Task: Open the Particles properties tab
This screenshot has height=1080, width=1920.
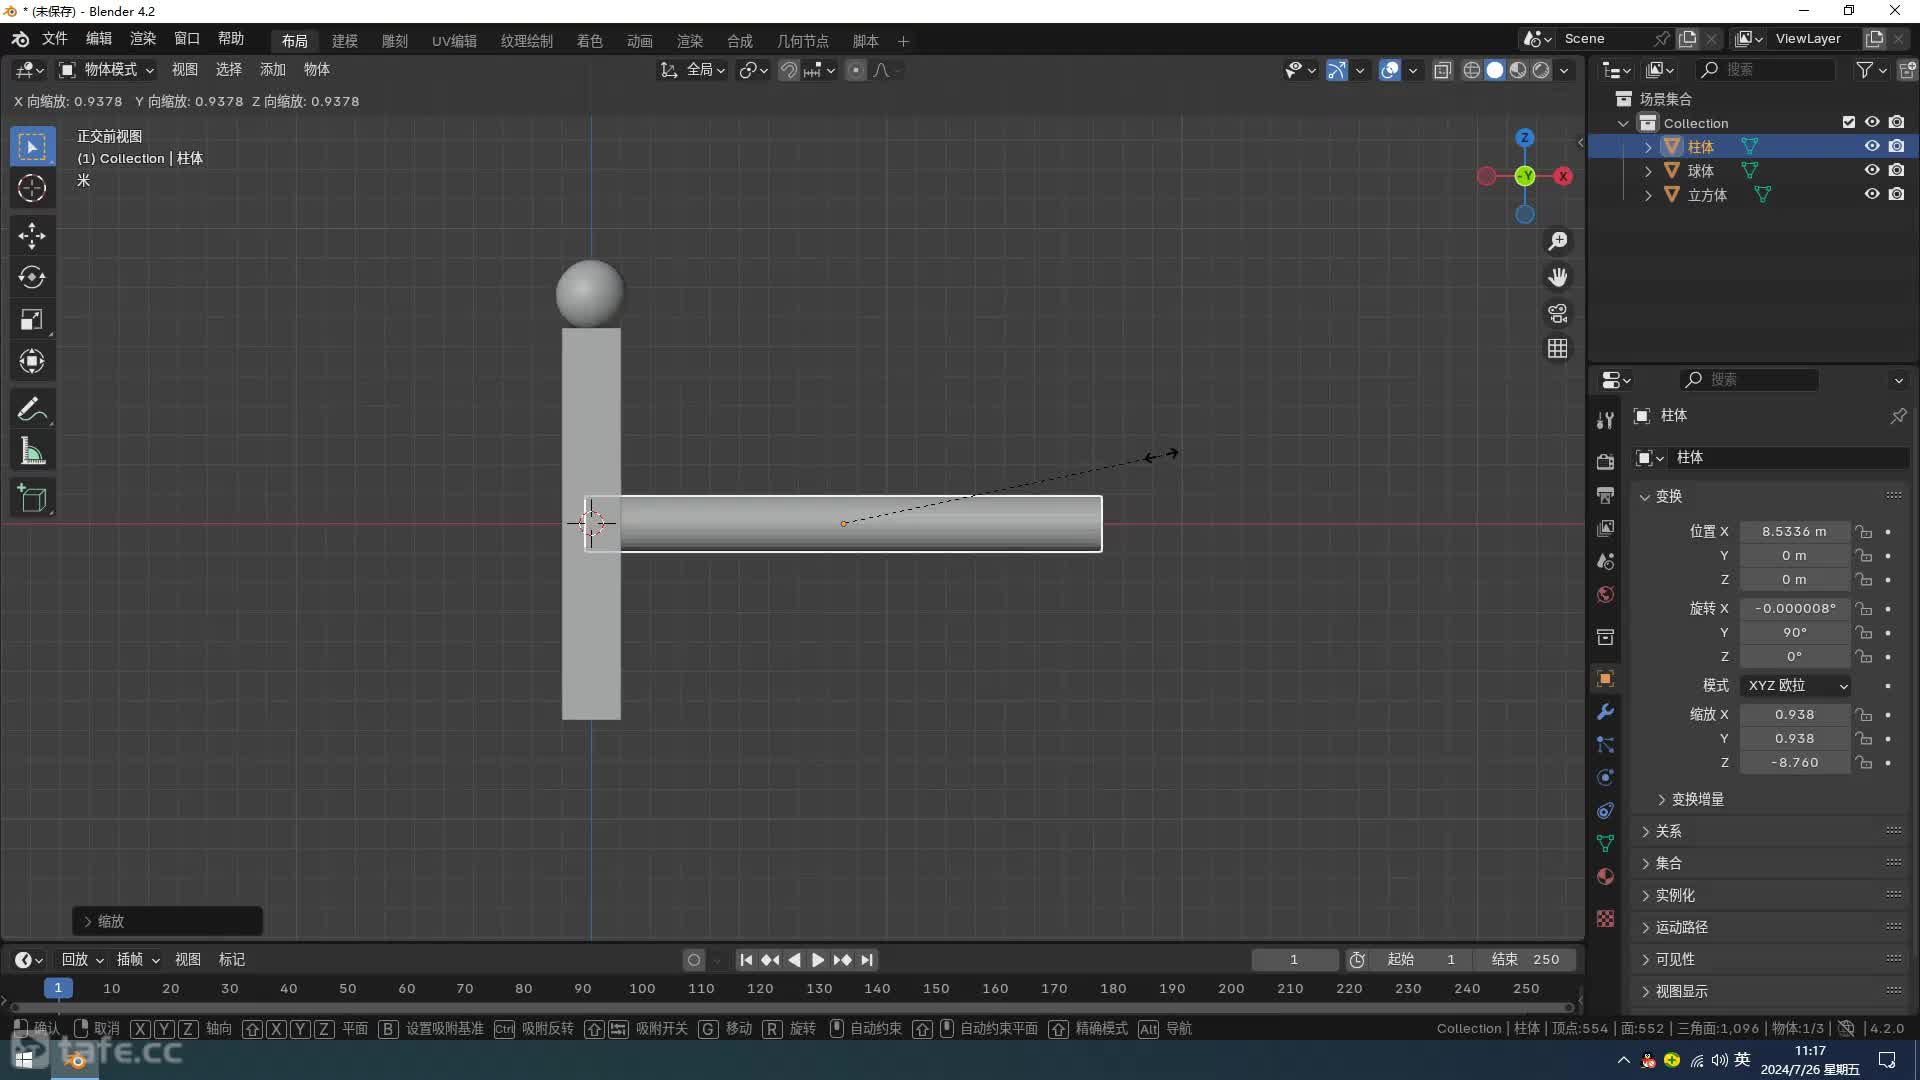Action: (x=1605, y=745)
